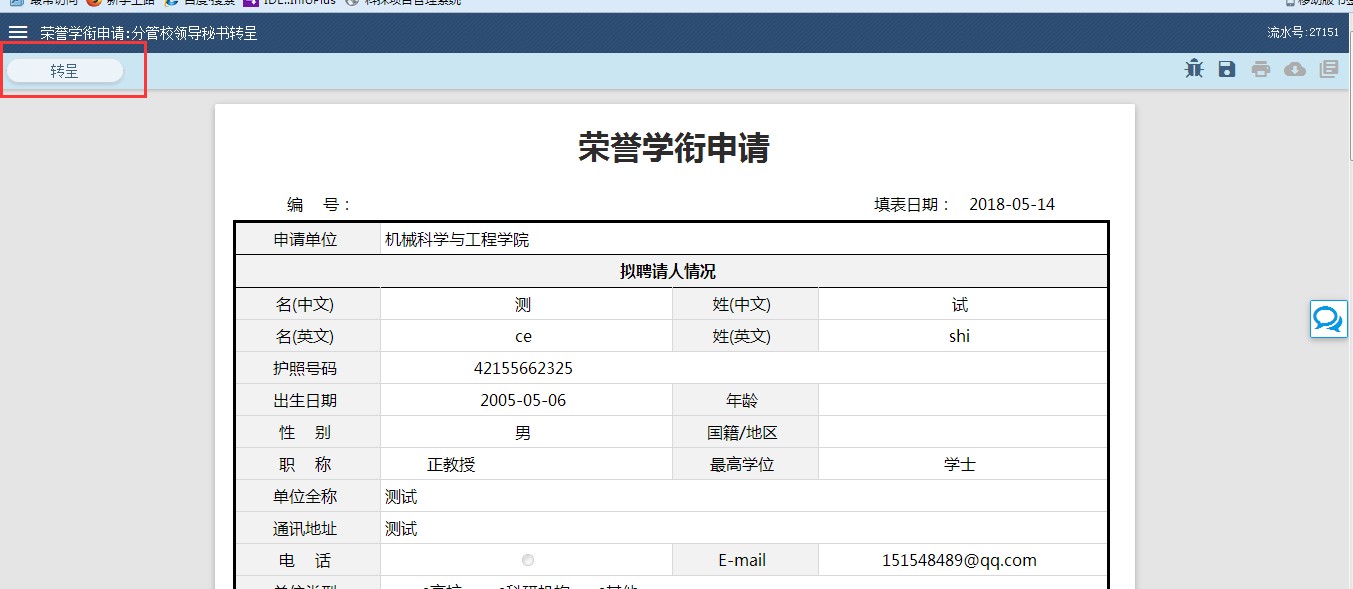Viewport: 1353px width, 589px height.
Task: Click the 拟聘请人情况 section header
Action: [x=672, y=272]
